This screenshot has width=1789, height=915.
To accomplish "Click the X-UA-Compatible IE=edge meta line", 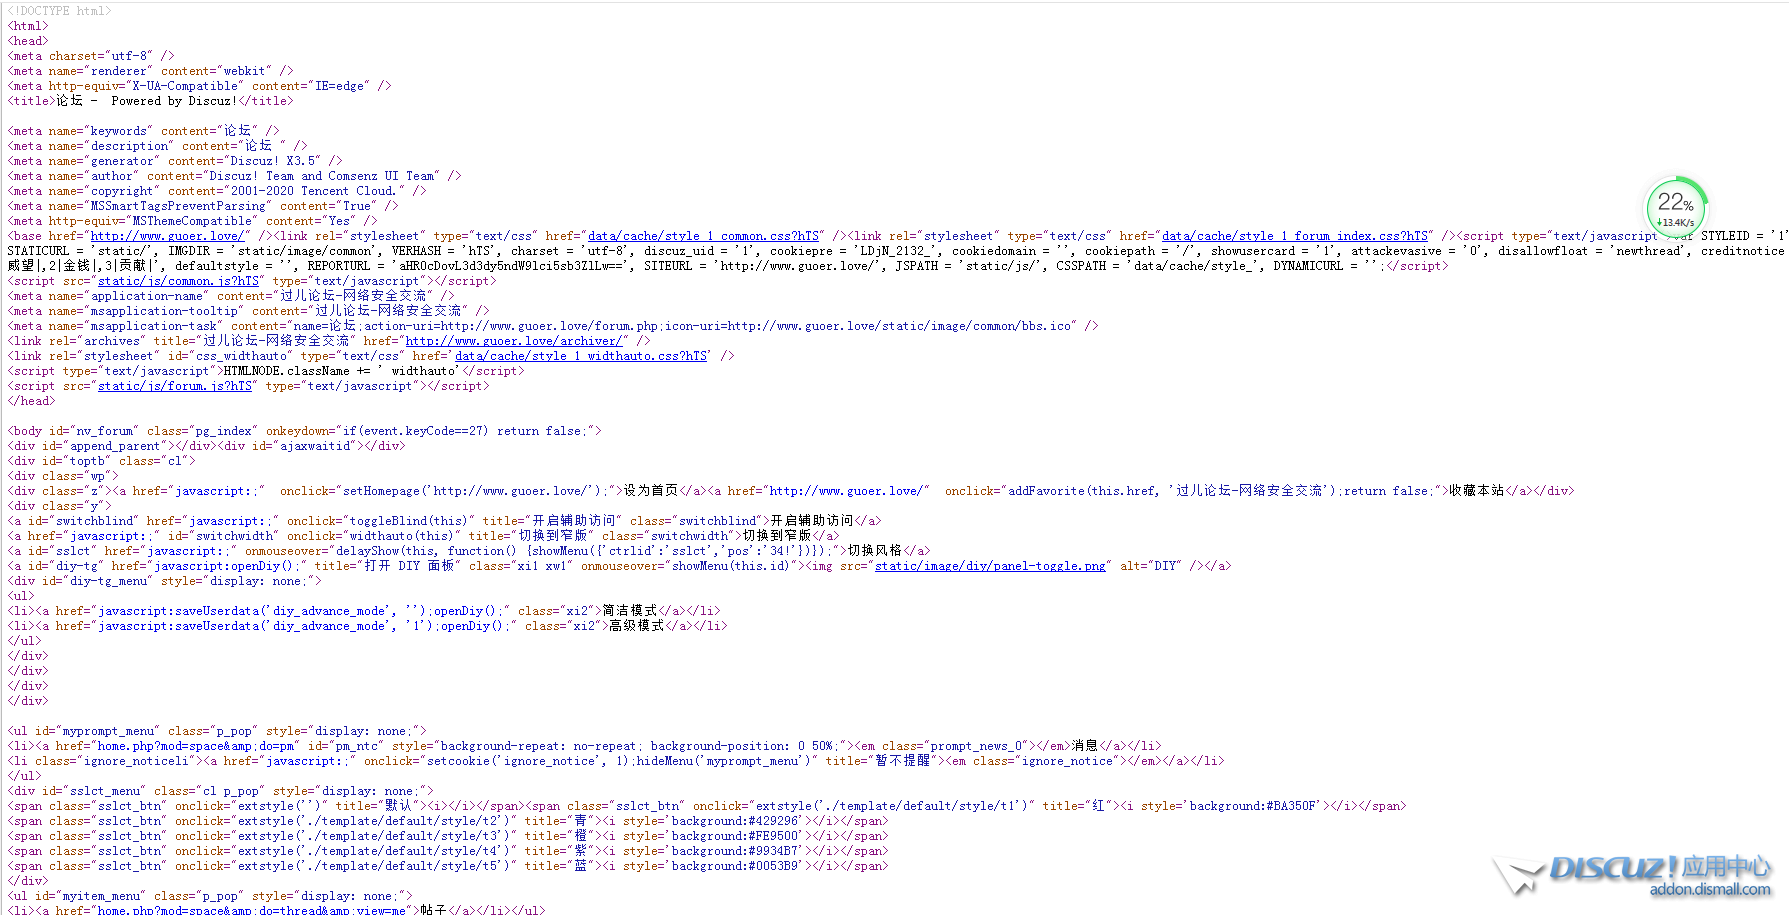I will (200, 86).
